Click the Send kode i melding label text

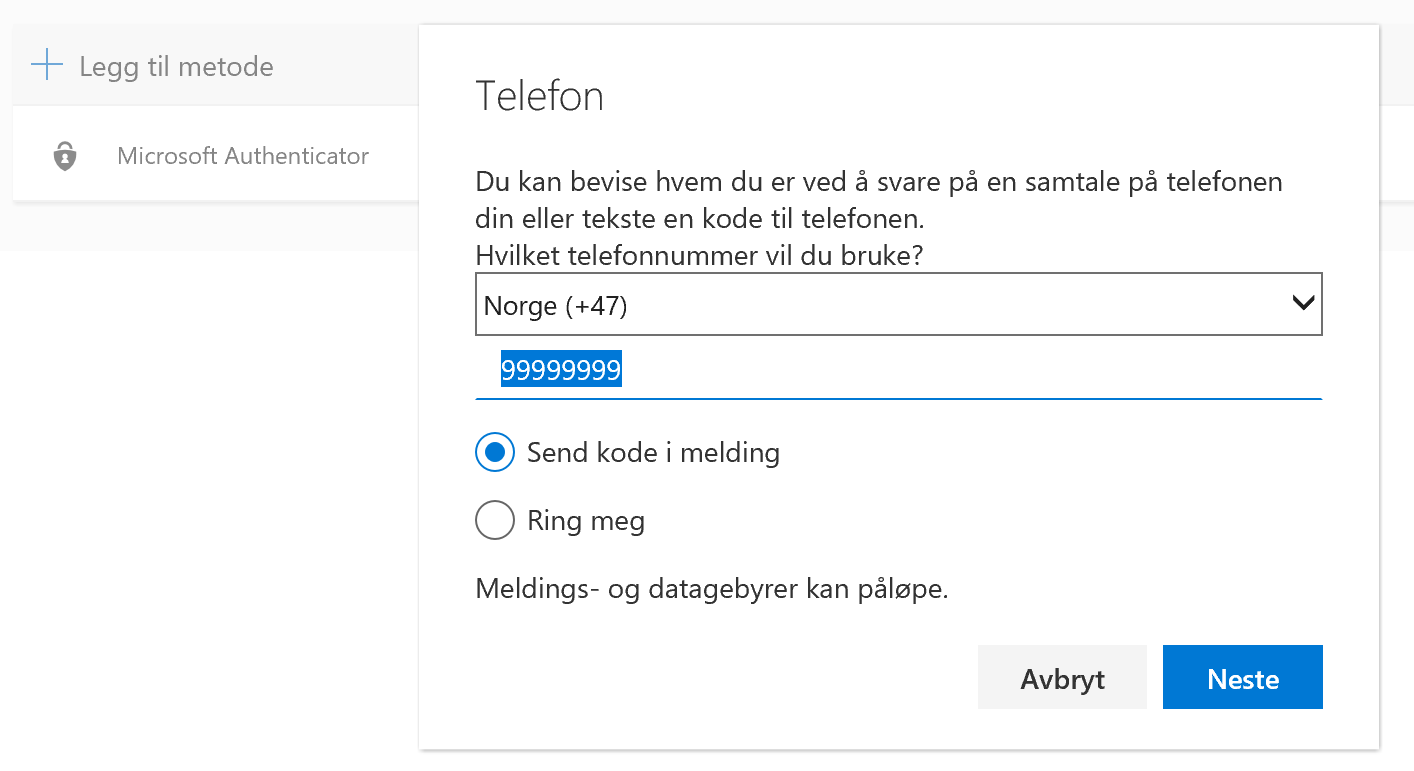point(653,452)
